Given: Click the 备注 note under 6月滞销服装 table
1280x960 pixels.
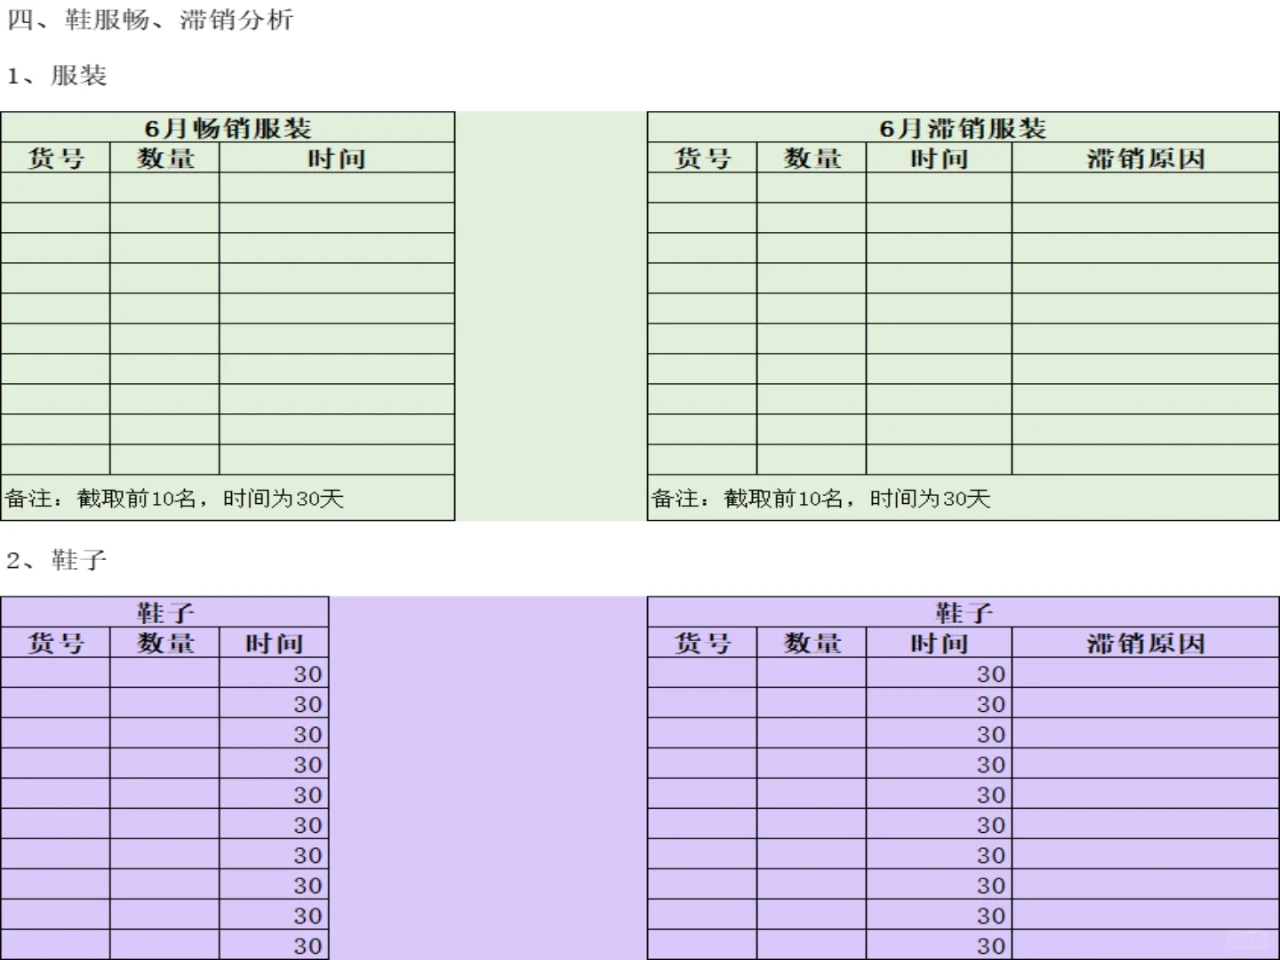Looking at the screenshot, I should pyautogui.click(x=821, y=498).
